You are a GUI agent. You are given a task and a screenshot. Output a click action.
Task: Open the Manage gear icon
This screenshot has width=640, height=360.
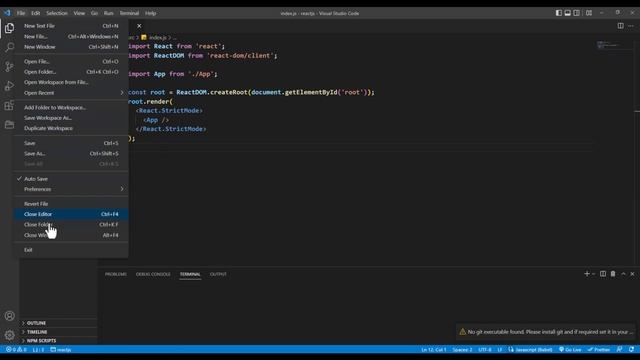click(x=10, y=335)
